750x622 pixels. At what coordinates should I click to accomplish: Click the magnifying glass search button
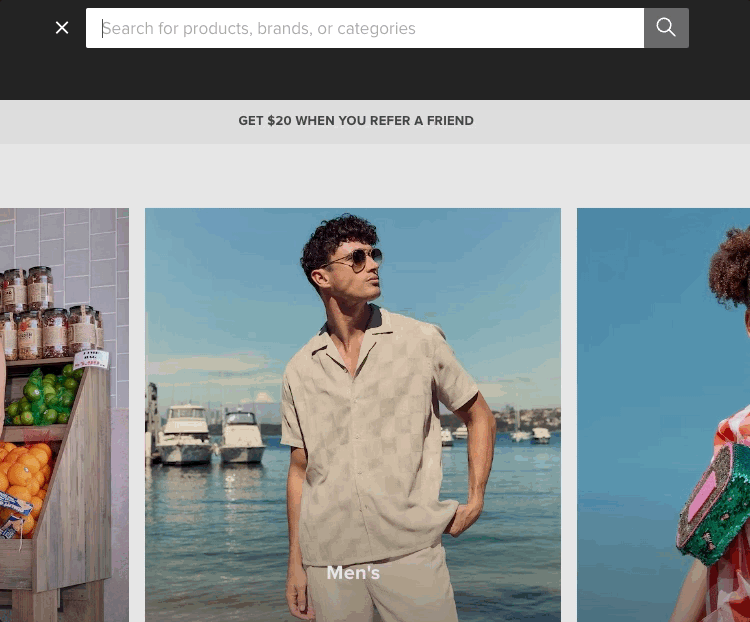666,28
